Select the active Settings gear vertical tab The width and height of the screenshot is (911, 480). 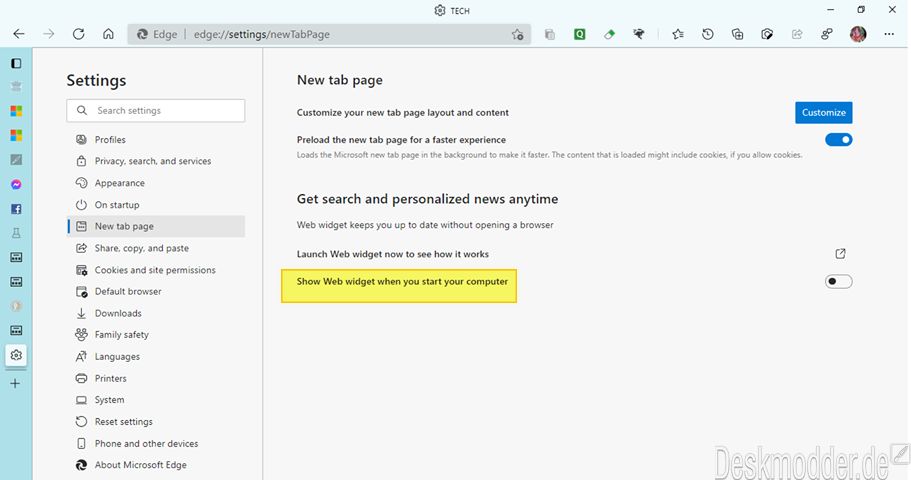tap(16, 354)
